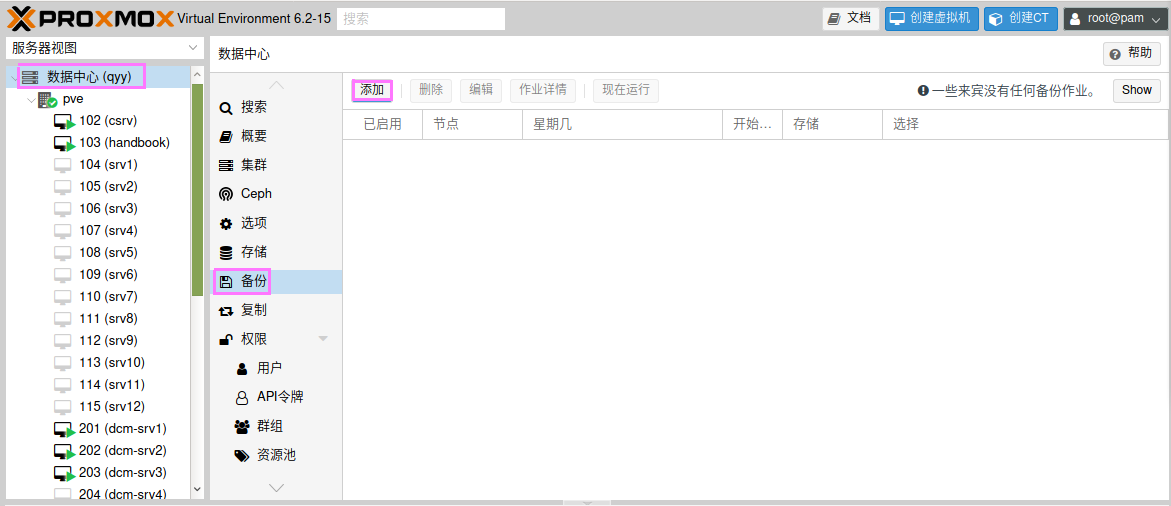Image resolution: width=1171 pixels, height=506 pixels.
Task: Click the gear icon beside 选项
Action: pos(226,223)
